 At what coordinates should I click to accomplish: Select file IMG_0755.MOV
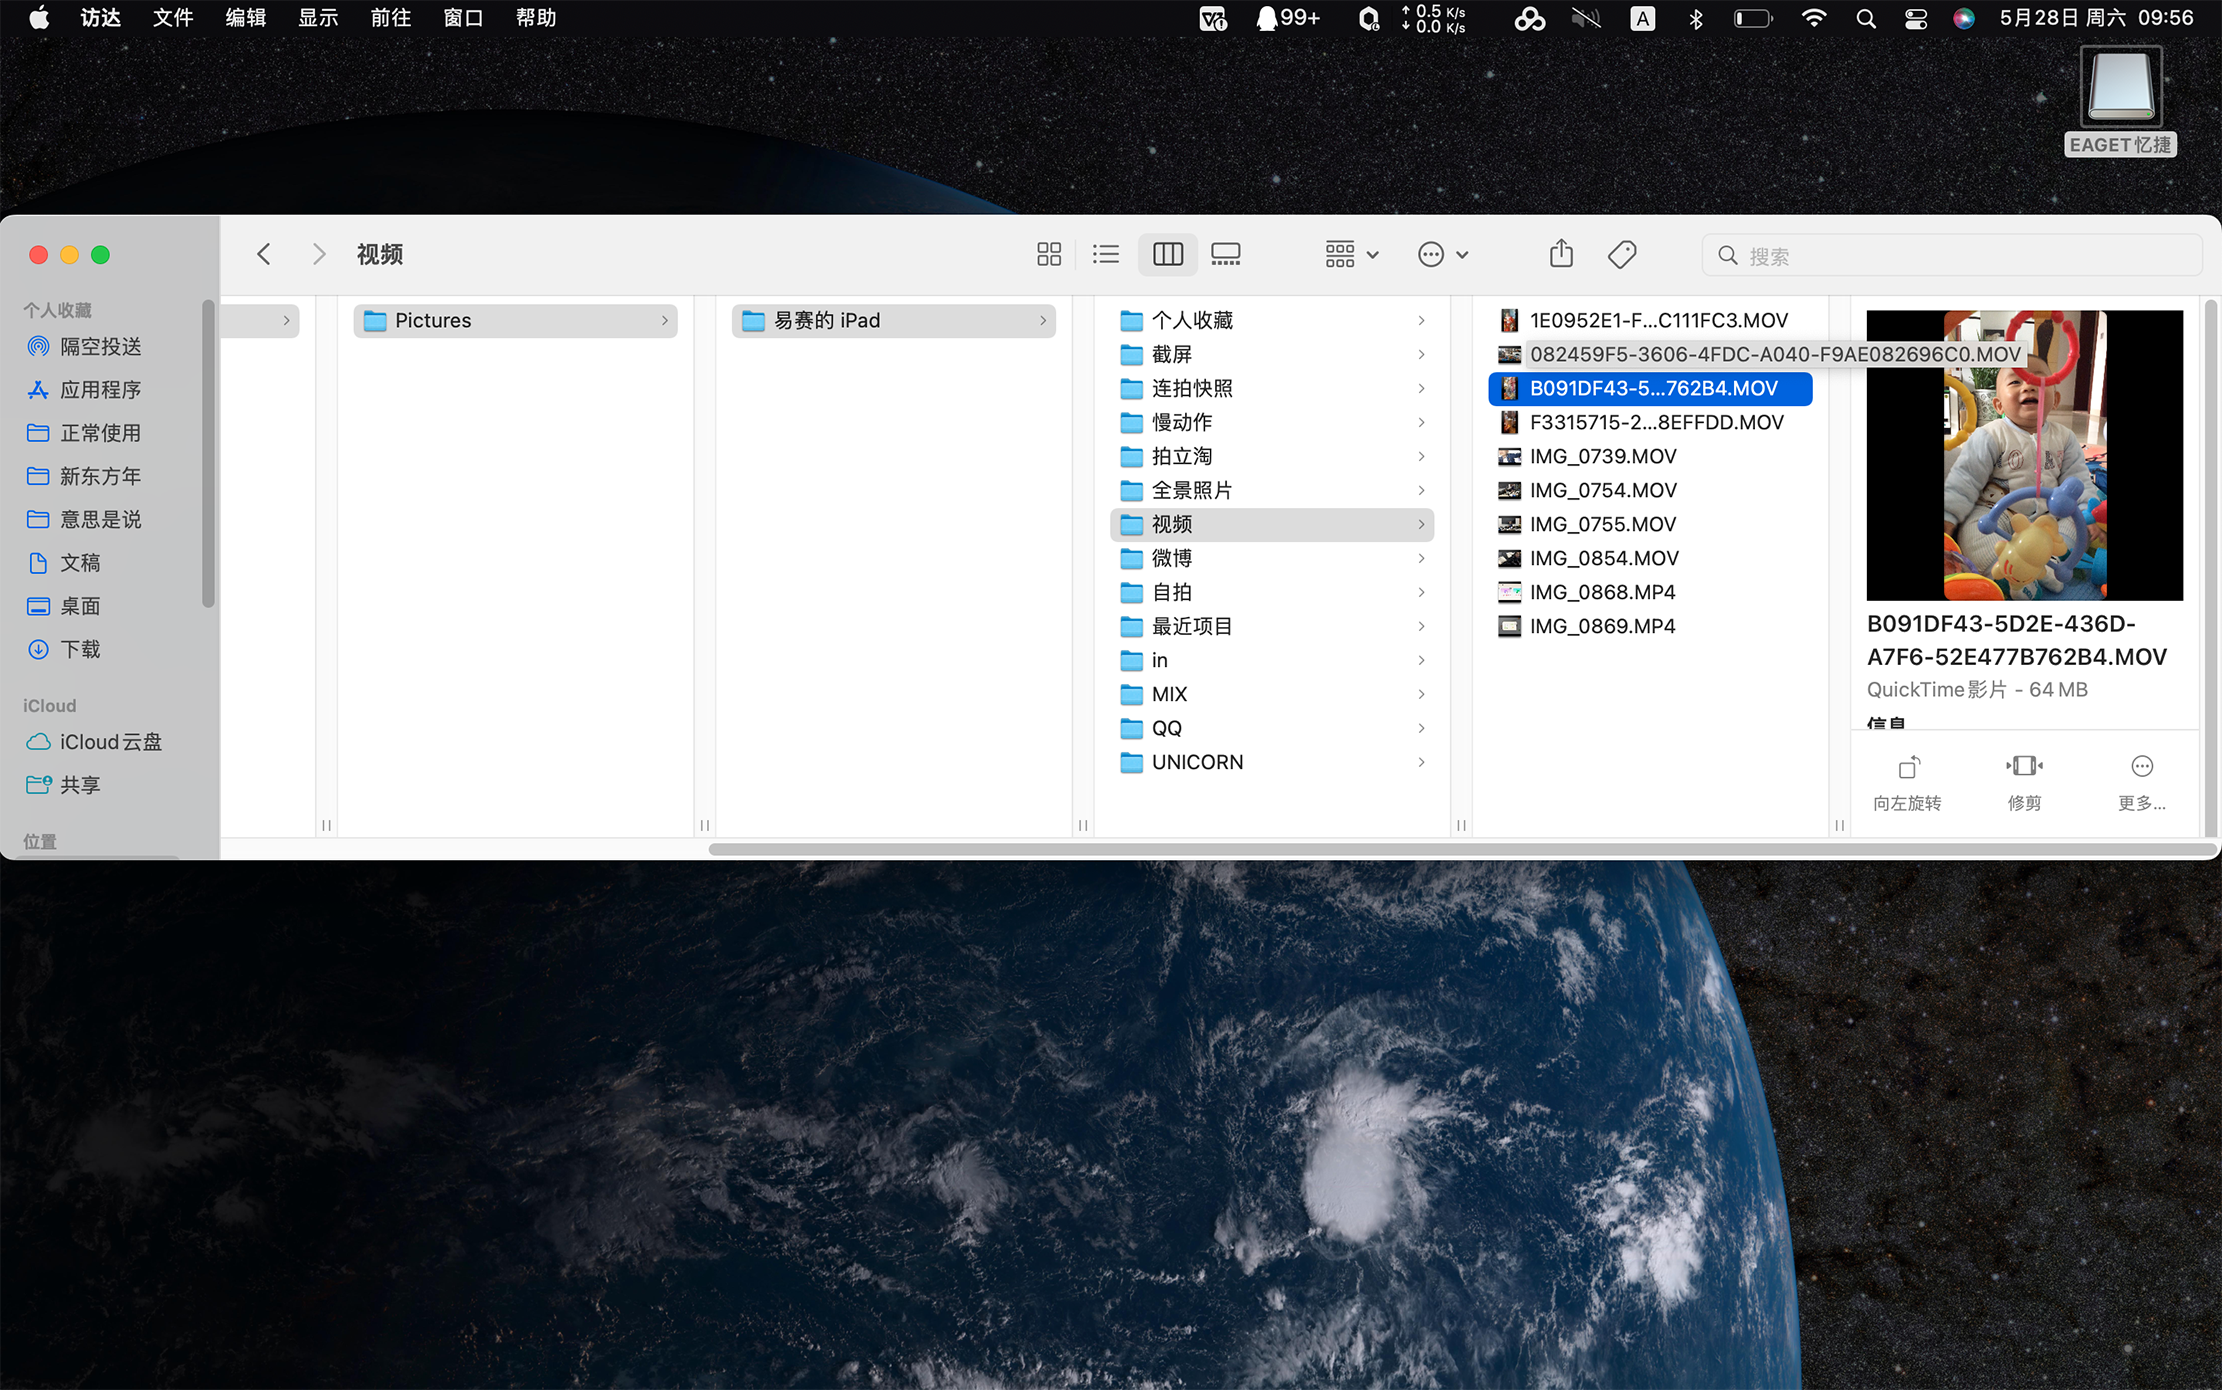coord(1650,524)
